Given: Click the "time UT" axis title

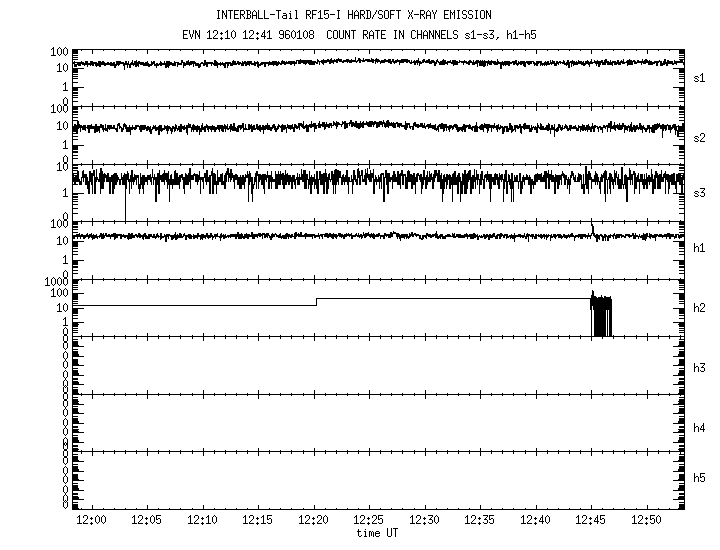Looking at the screenshot, I should point(377,533).
